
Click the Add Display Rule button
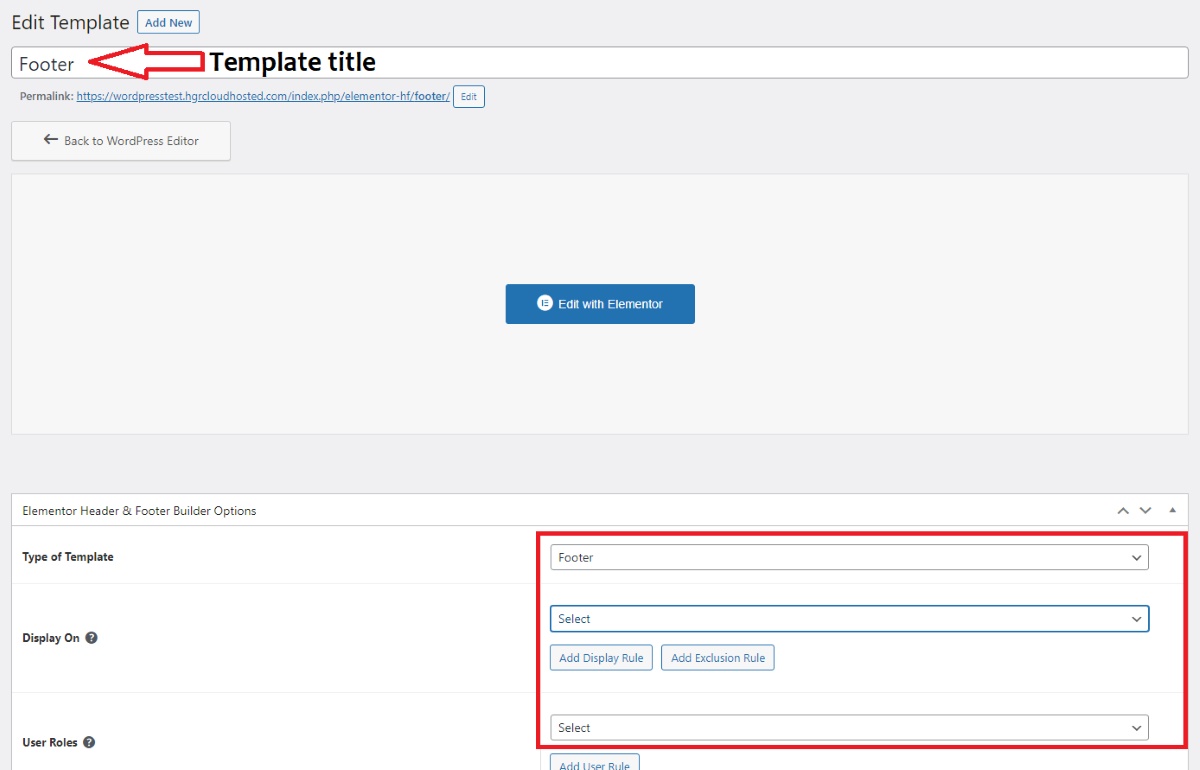click(600, 657)
